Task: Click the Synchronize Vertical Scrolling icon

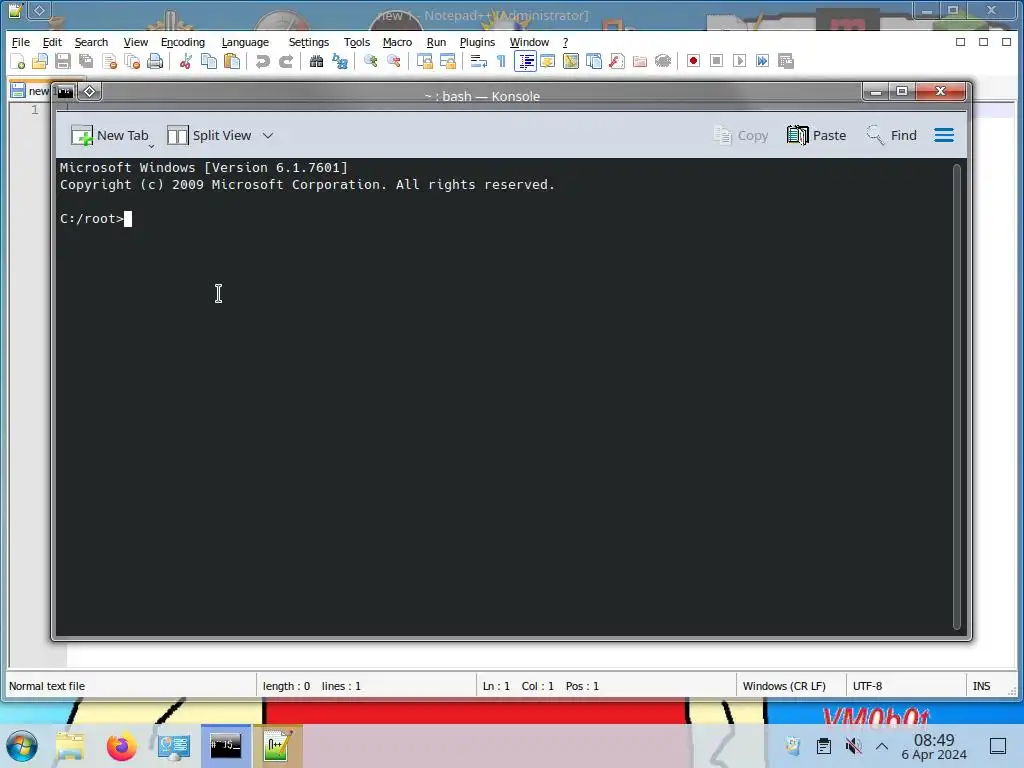Action: (x=424, y=61)
